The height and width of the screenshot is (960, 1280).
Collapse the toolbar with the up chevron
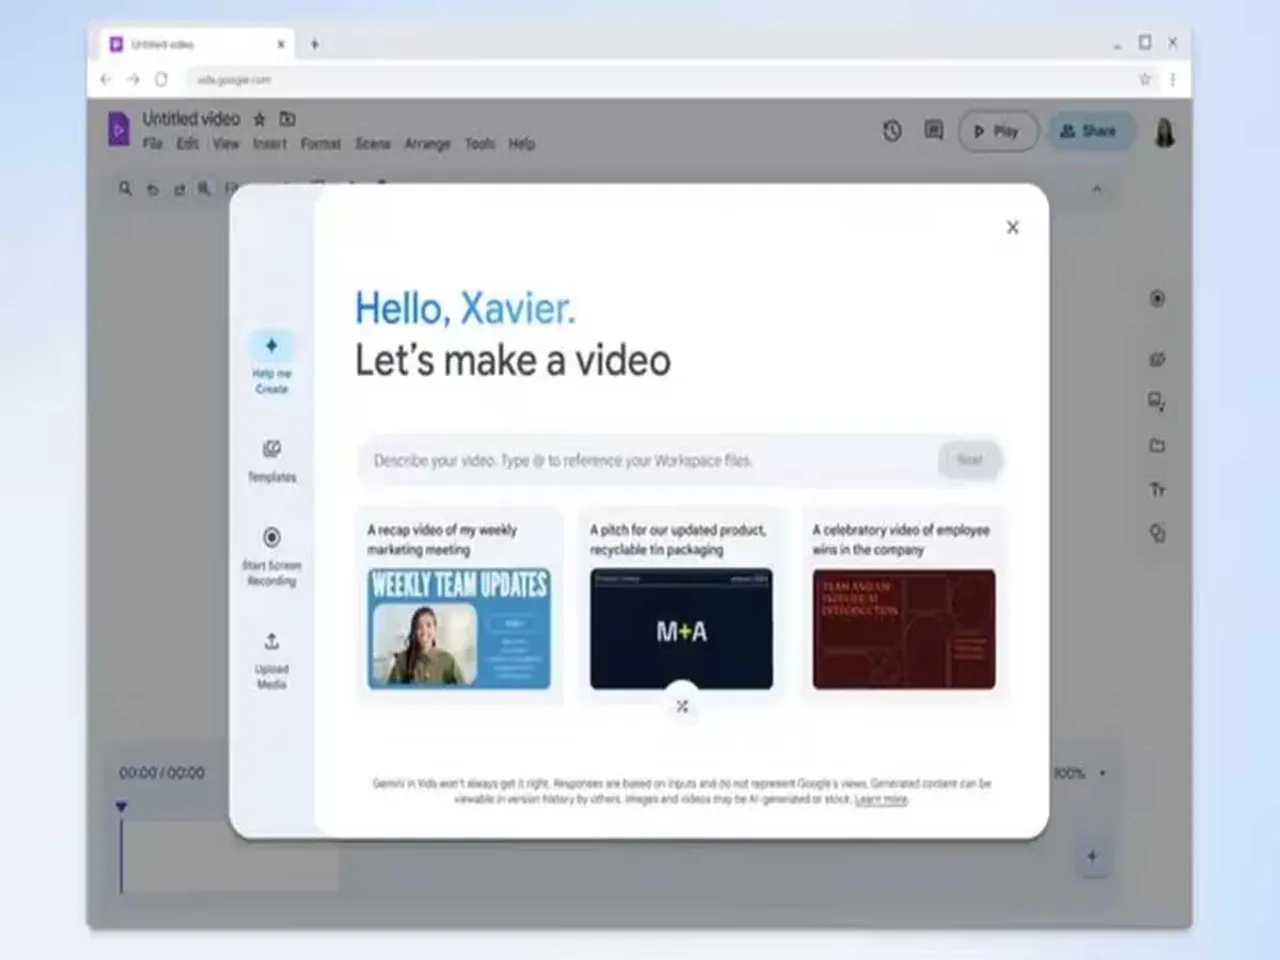(x=1097, y=189)
